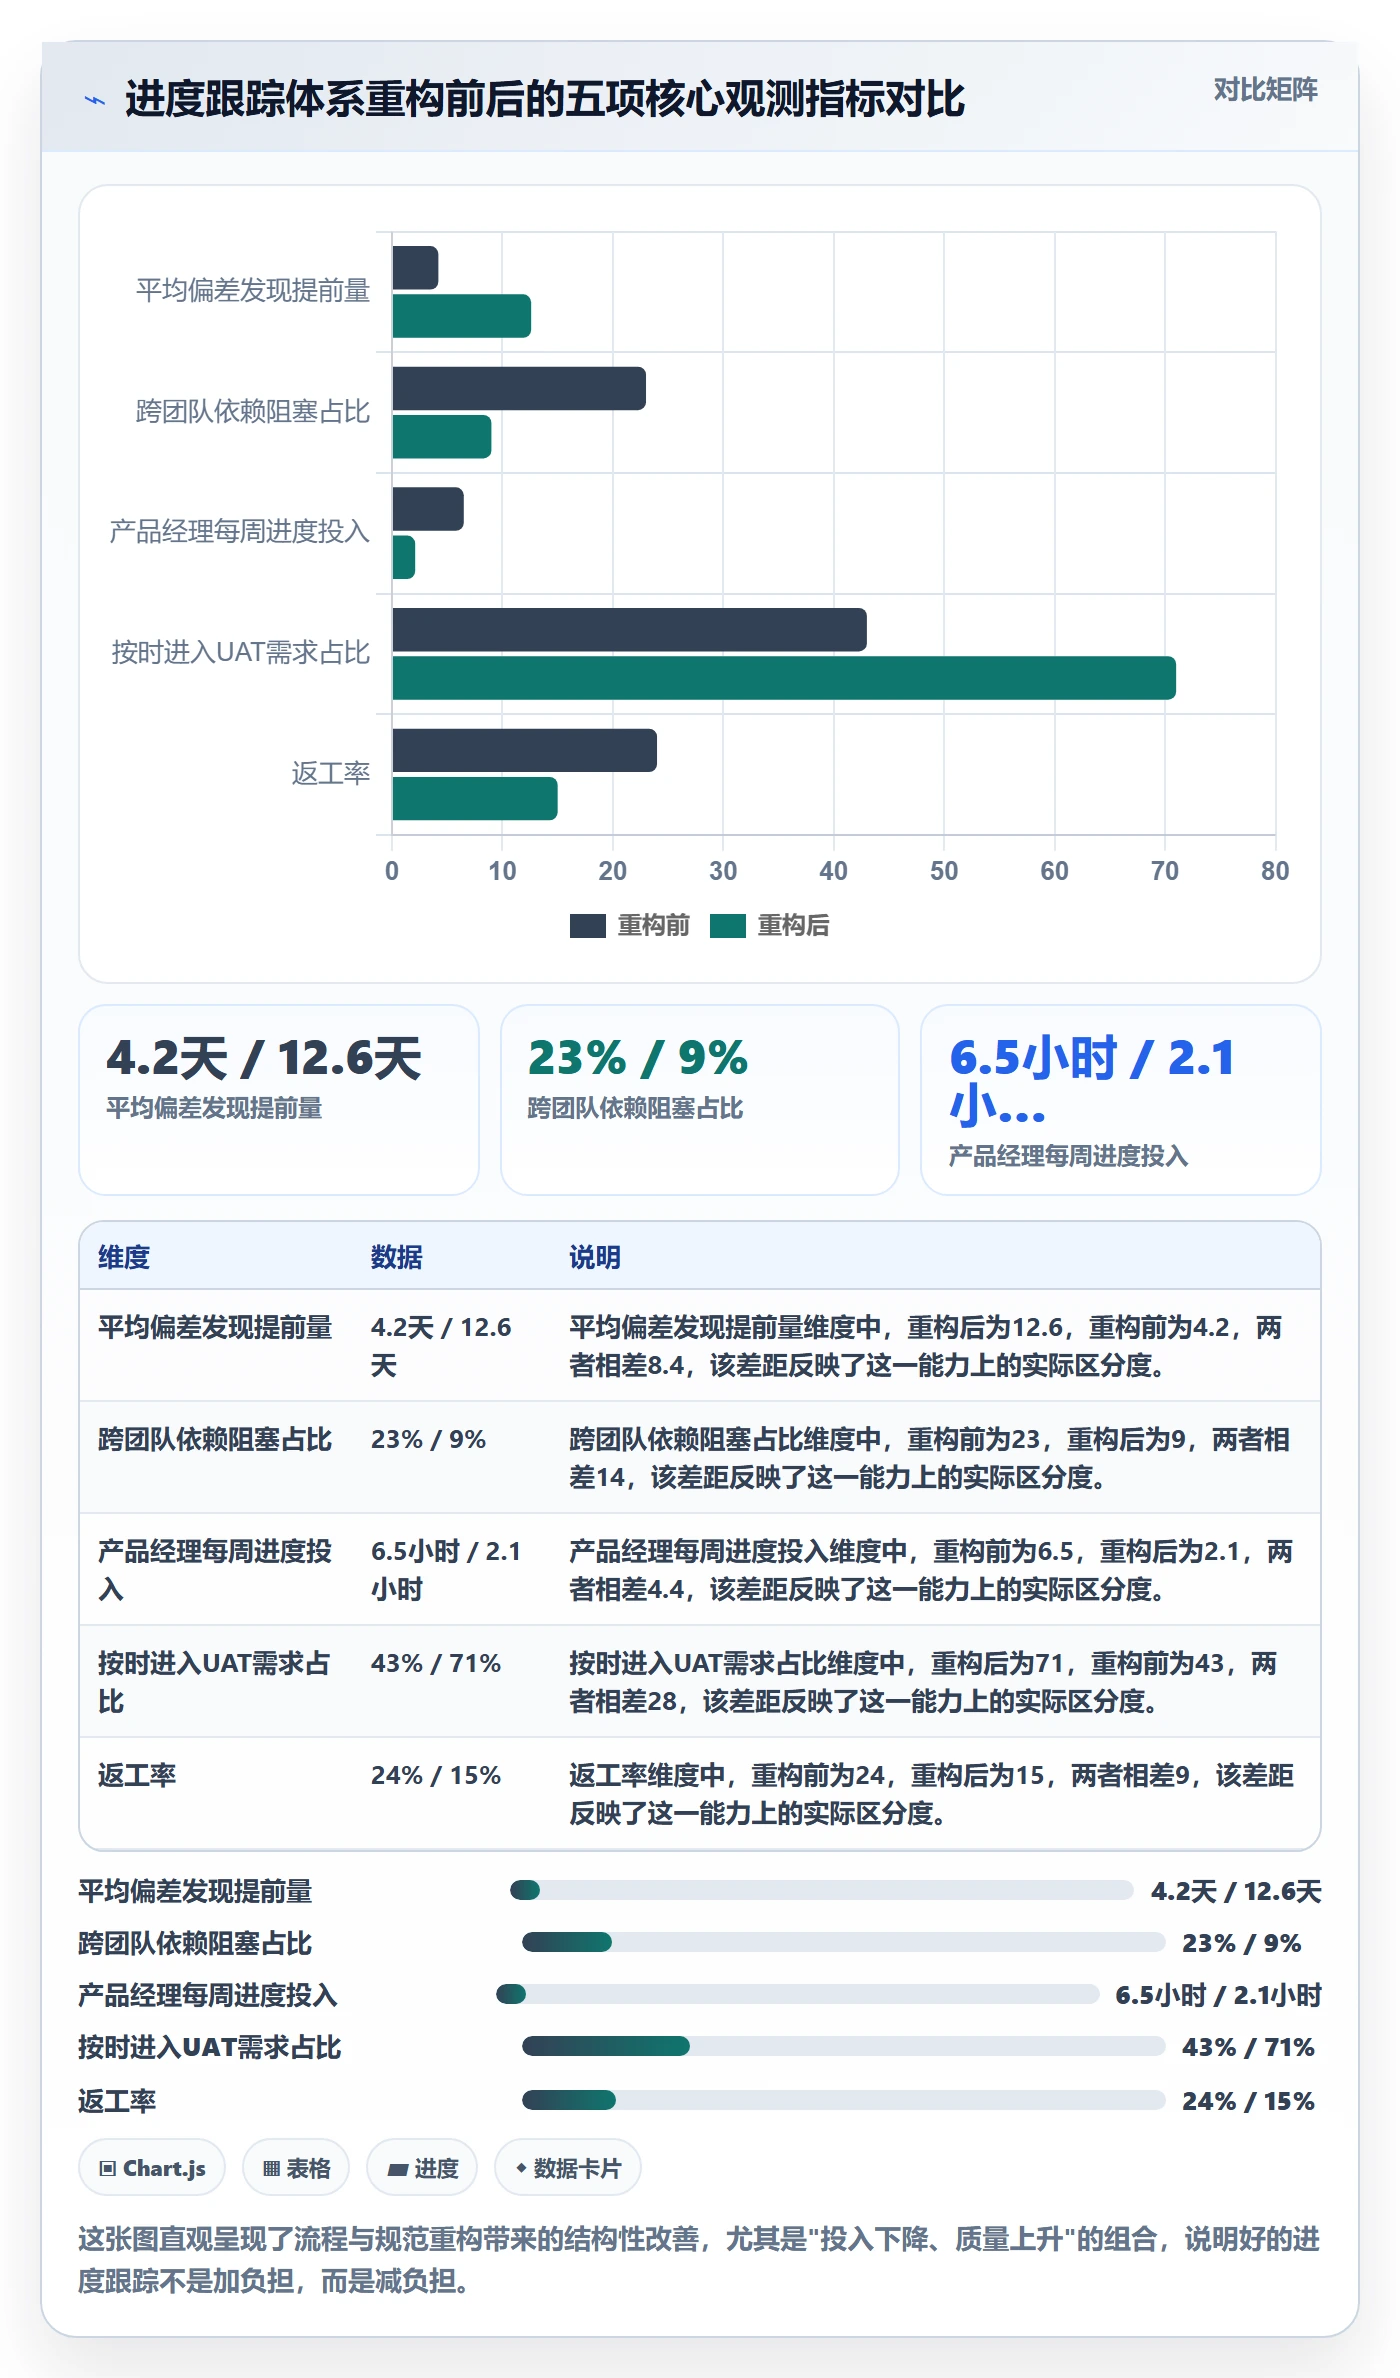The image size is (1400, 2378).
Task: Click the 说明 column header
Action: click(596, 1257)
